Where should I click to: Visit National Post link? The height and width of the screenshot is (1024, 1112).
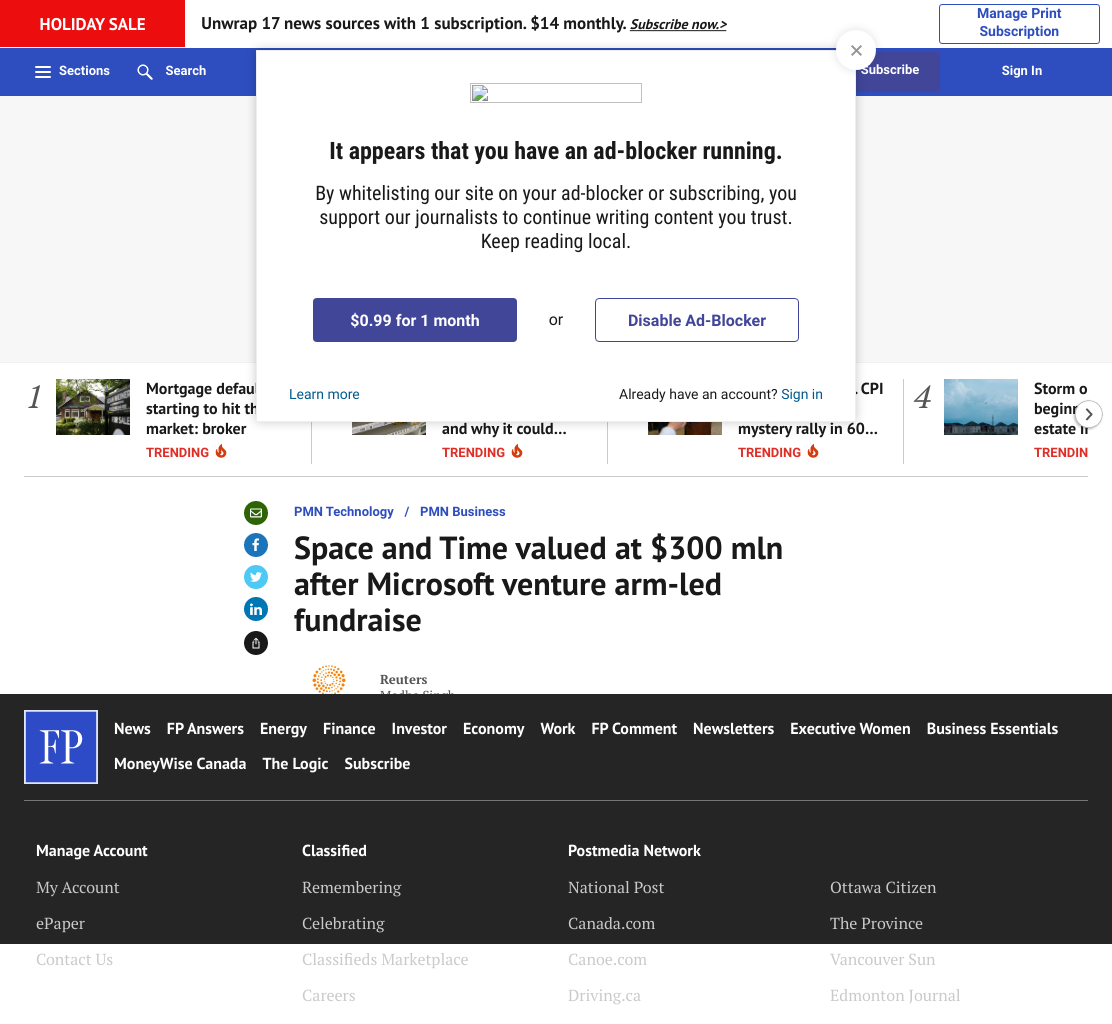pyautogui.click(x=616, y=888)
